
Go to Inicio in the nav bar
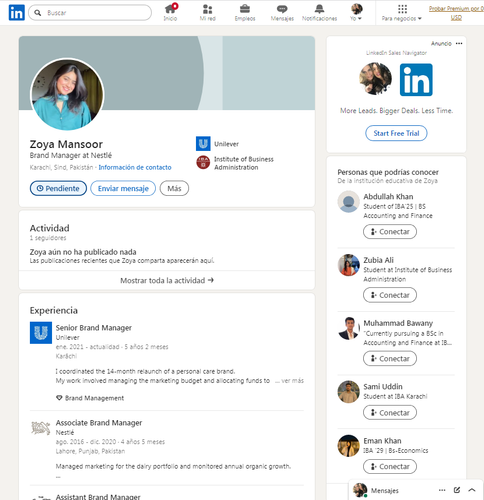pyautogui.click(x=170, y=12)
